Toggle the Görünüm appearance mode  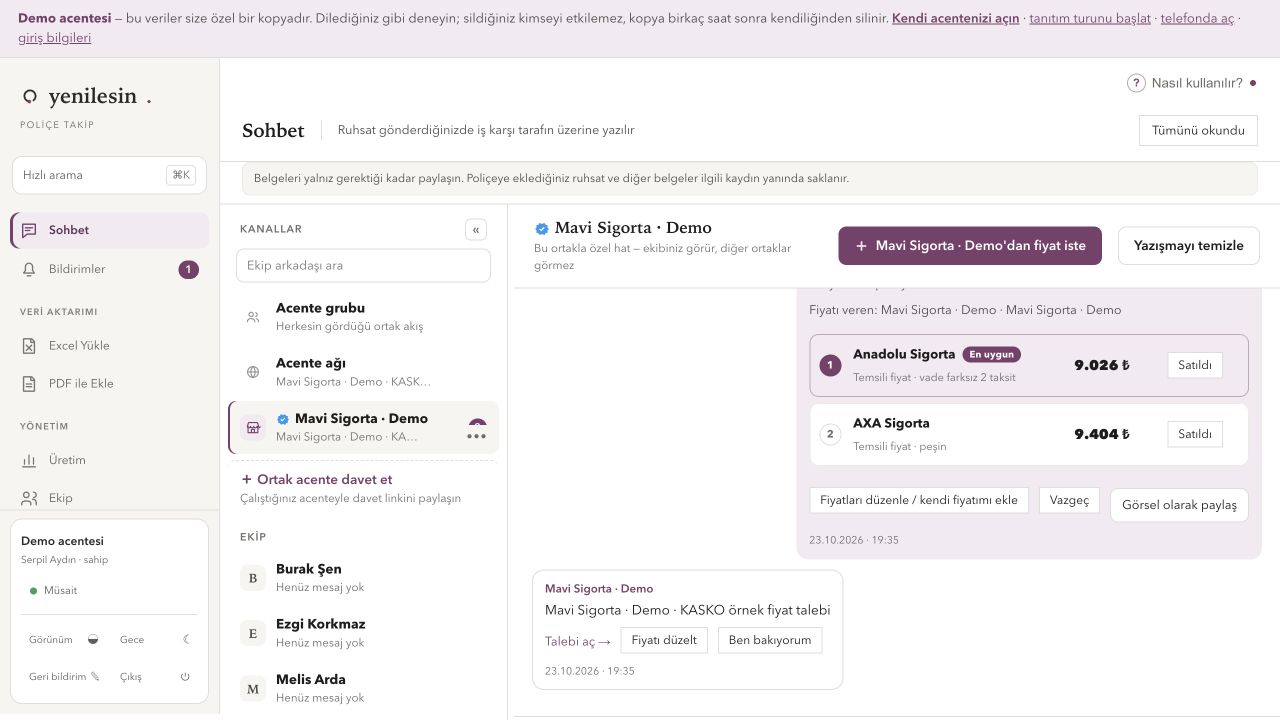pos(66,640)
